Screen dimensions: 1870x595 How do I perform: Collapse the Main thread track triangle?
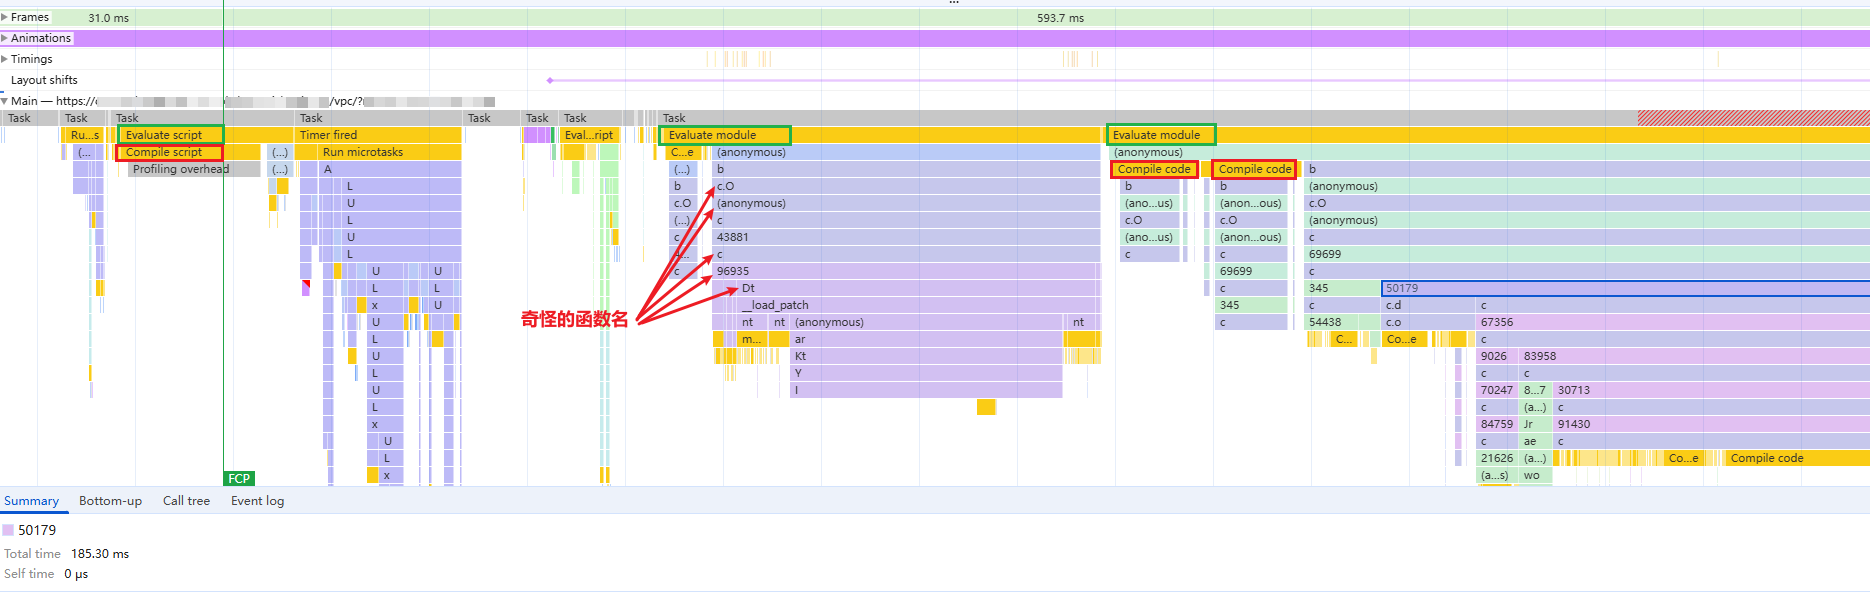click(5, 101)
